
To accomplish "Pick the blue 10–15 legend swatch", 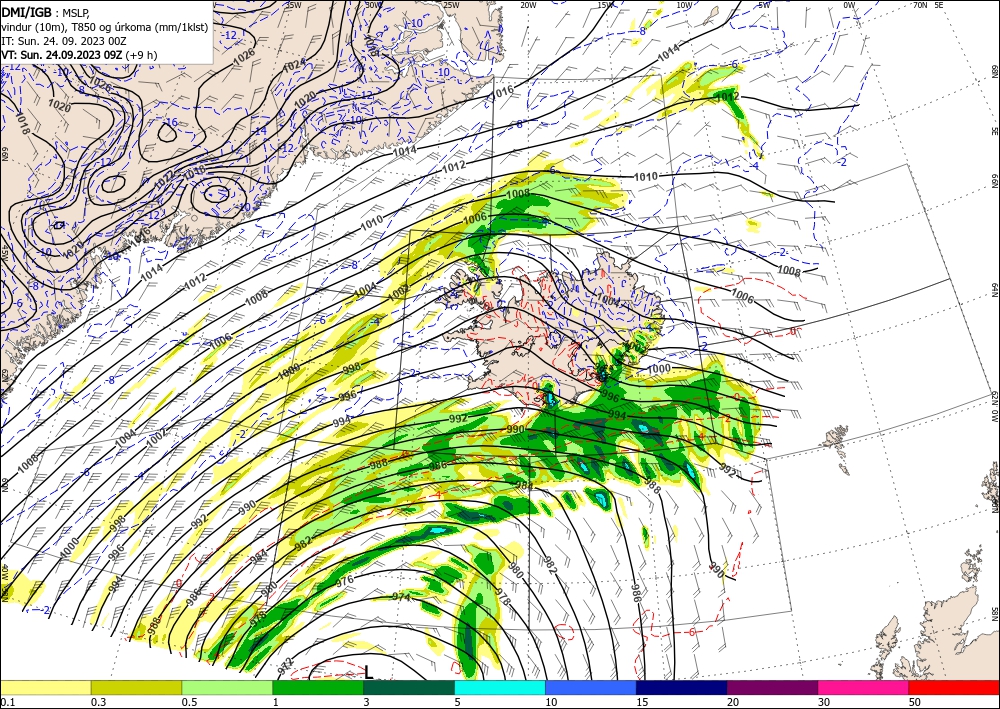I will tap(591, 687).
